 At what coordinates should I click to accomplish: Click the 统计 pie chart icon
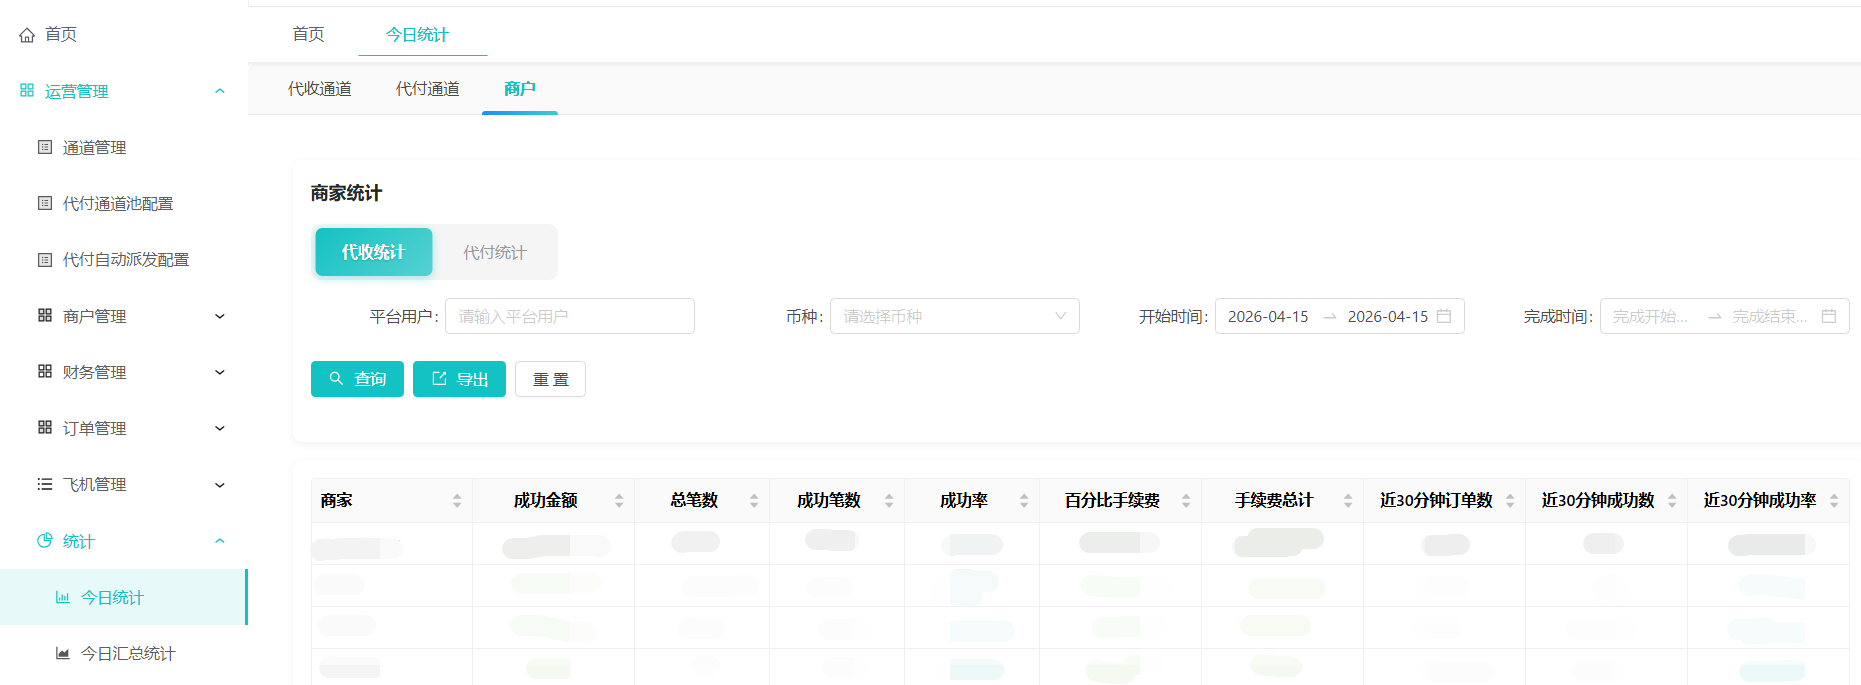45,540
